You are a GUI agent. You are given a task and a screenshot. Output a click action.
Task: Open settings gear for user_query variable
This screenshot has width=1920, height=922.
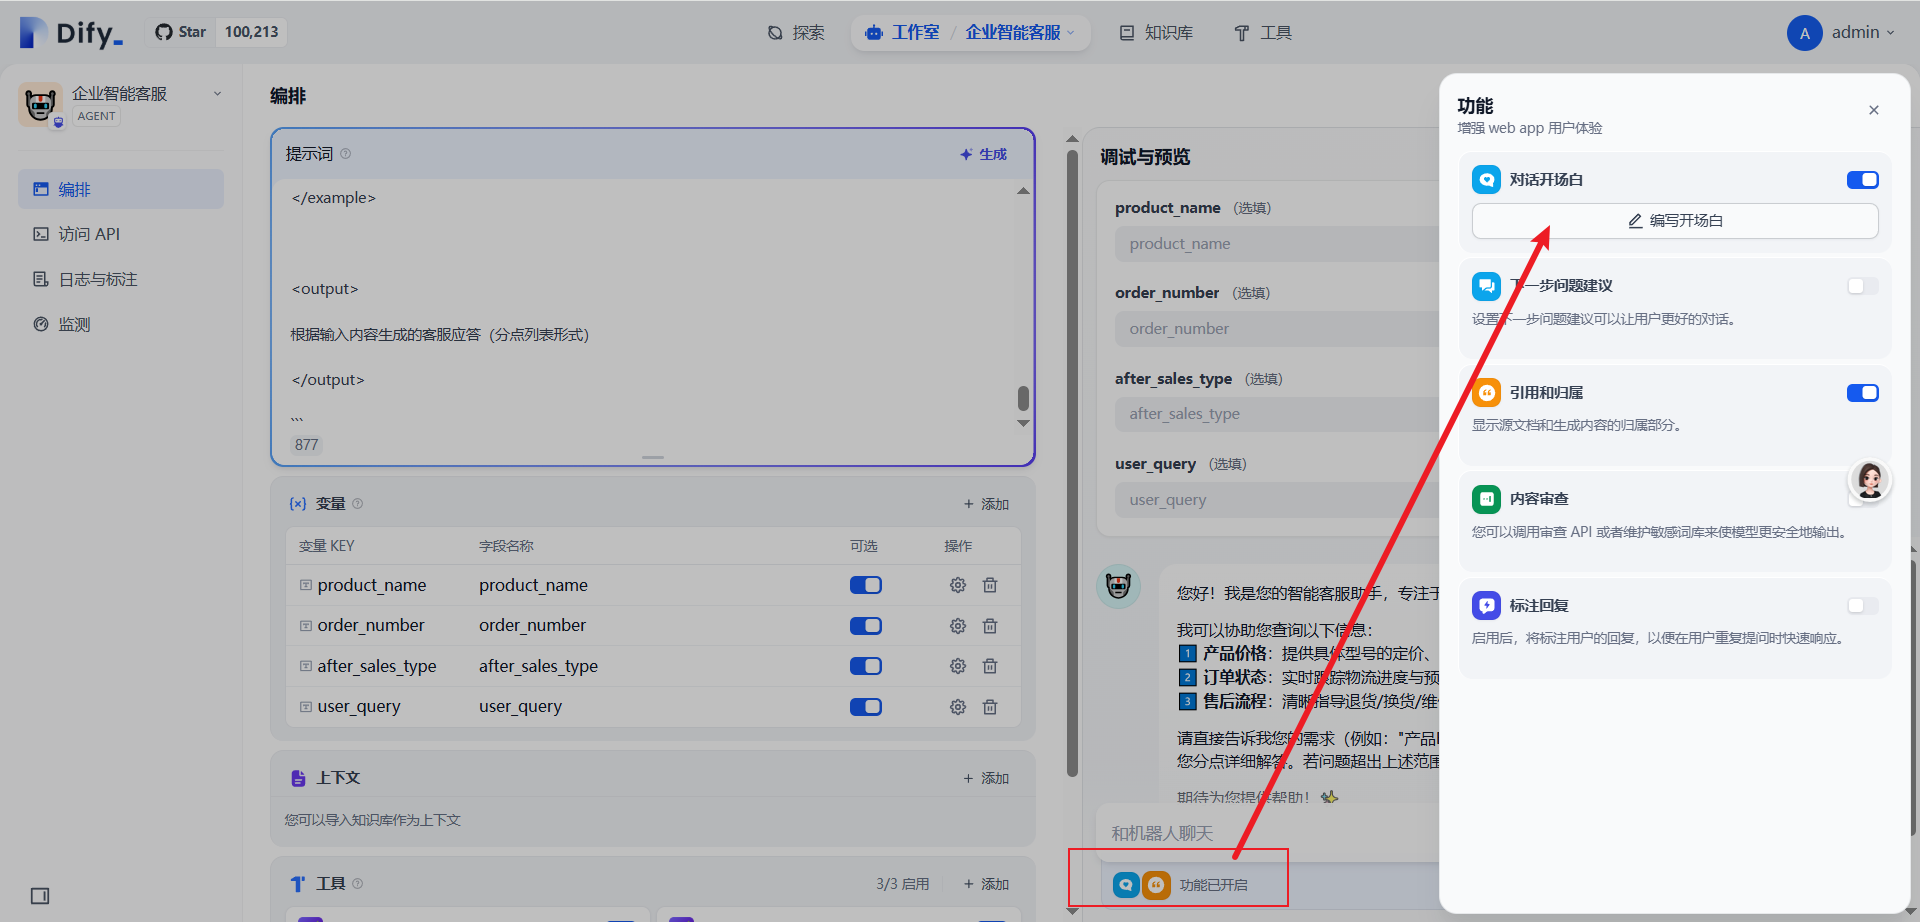(958, 707)
